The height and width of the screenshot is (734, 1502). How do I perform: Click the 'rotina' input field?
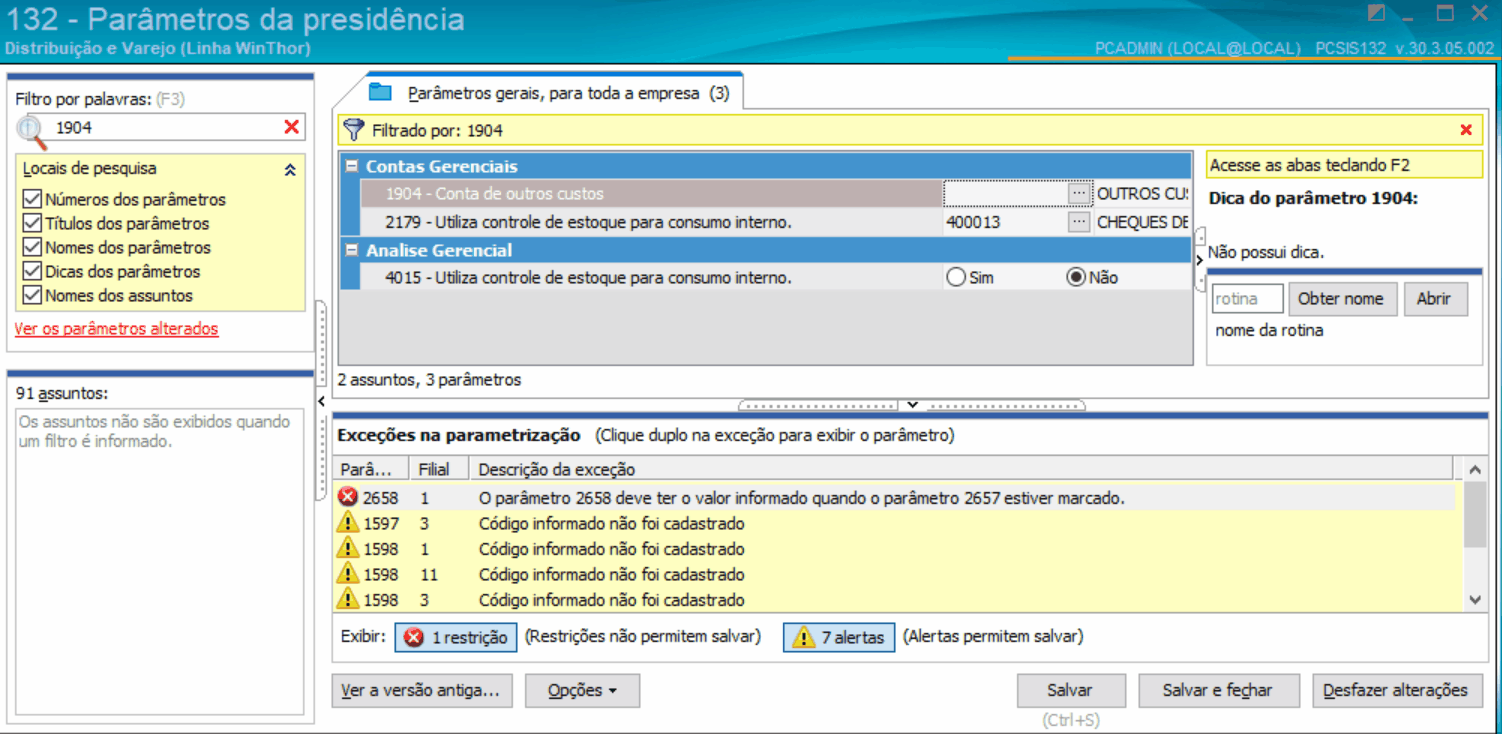click(1247, 298)
